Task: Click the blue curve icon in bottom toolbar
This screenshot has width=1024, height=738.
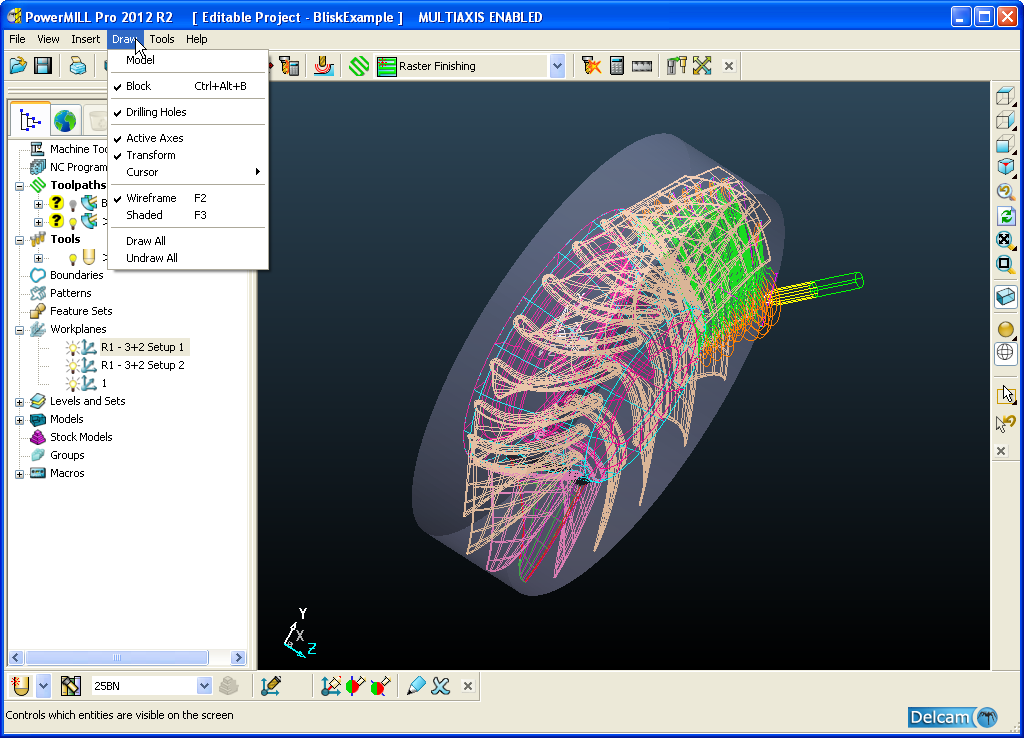Action: [441, 686]
